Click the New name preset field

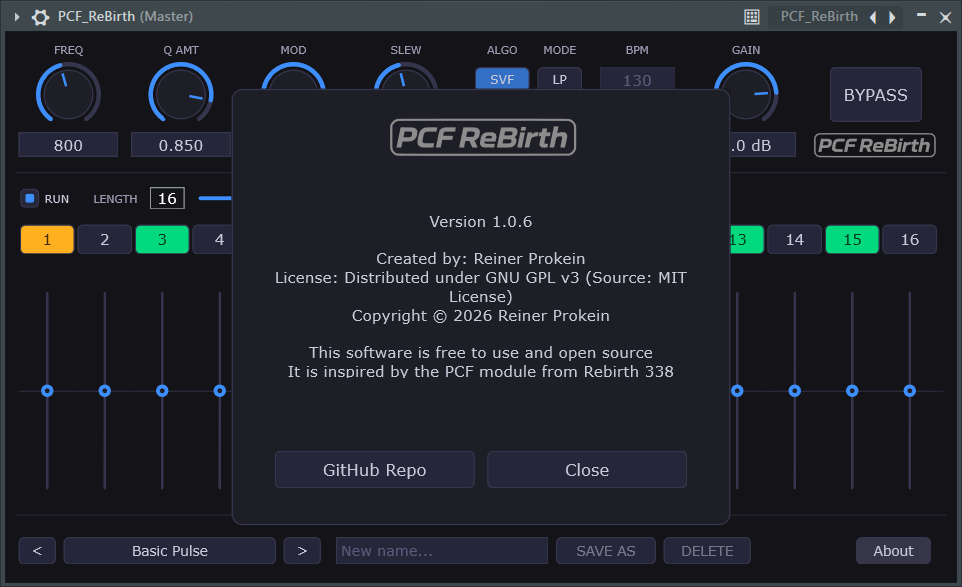tap(442, 551)
